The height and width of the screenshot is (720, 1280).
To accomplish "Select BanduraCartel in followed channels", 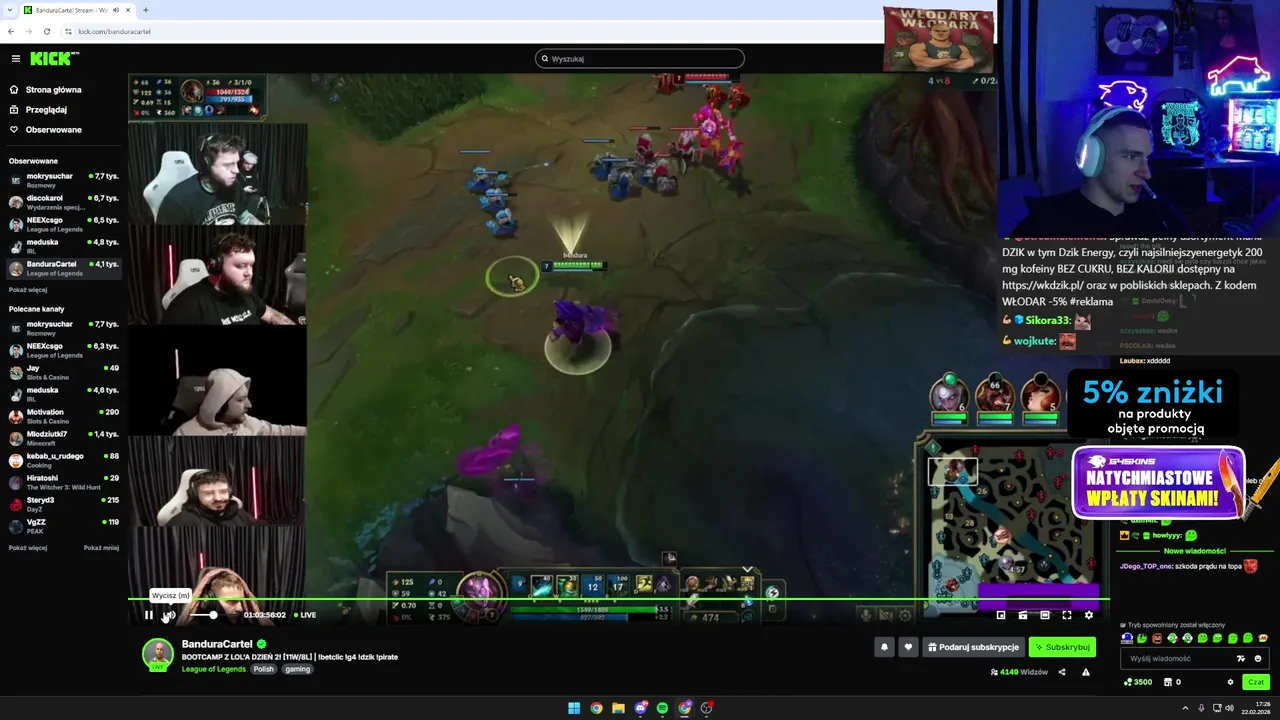I will pyautogui.click(x=64, y=268).
